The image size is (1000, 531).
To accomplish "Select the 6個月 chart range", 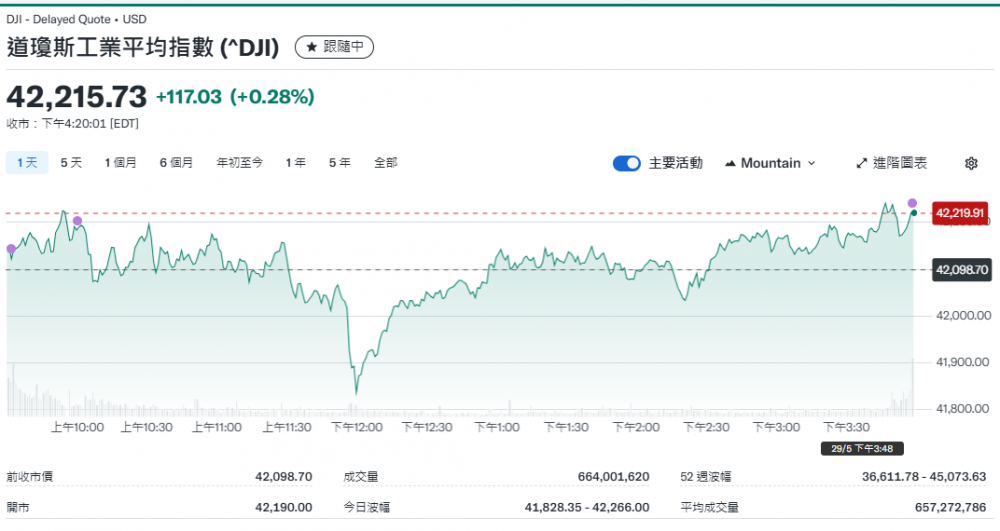I will pos(176,163).
